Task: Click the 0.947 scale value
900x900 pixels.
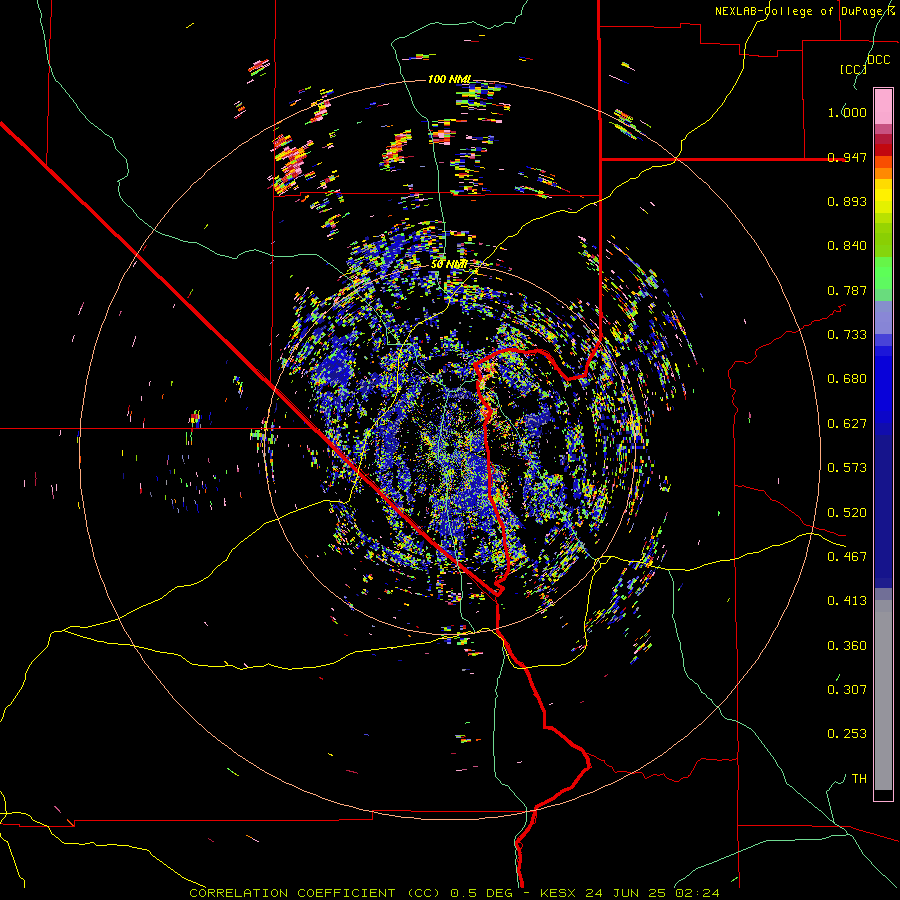Action: pos(847,157)
